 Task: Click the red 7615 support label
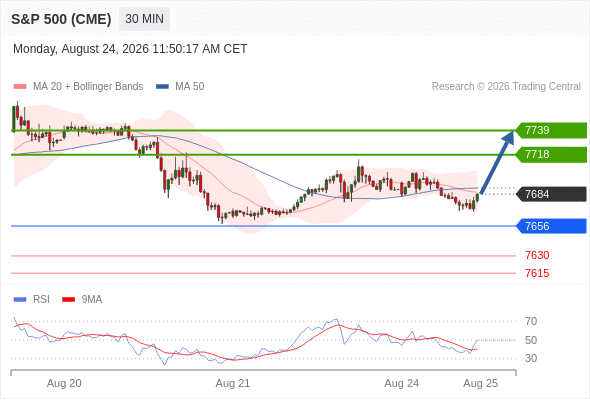[537, 273]
